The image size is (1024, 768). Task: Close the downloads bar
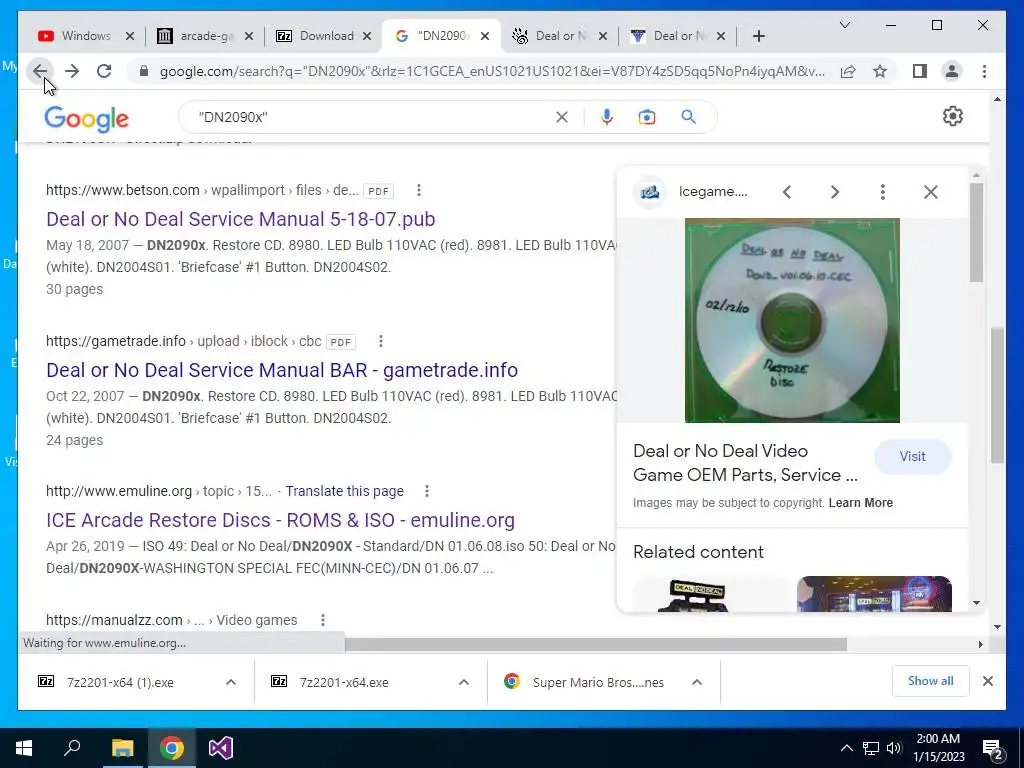pyautogui.click(x=988, y=681)
